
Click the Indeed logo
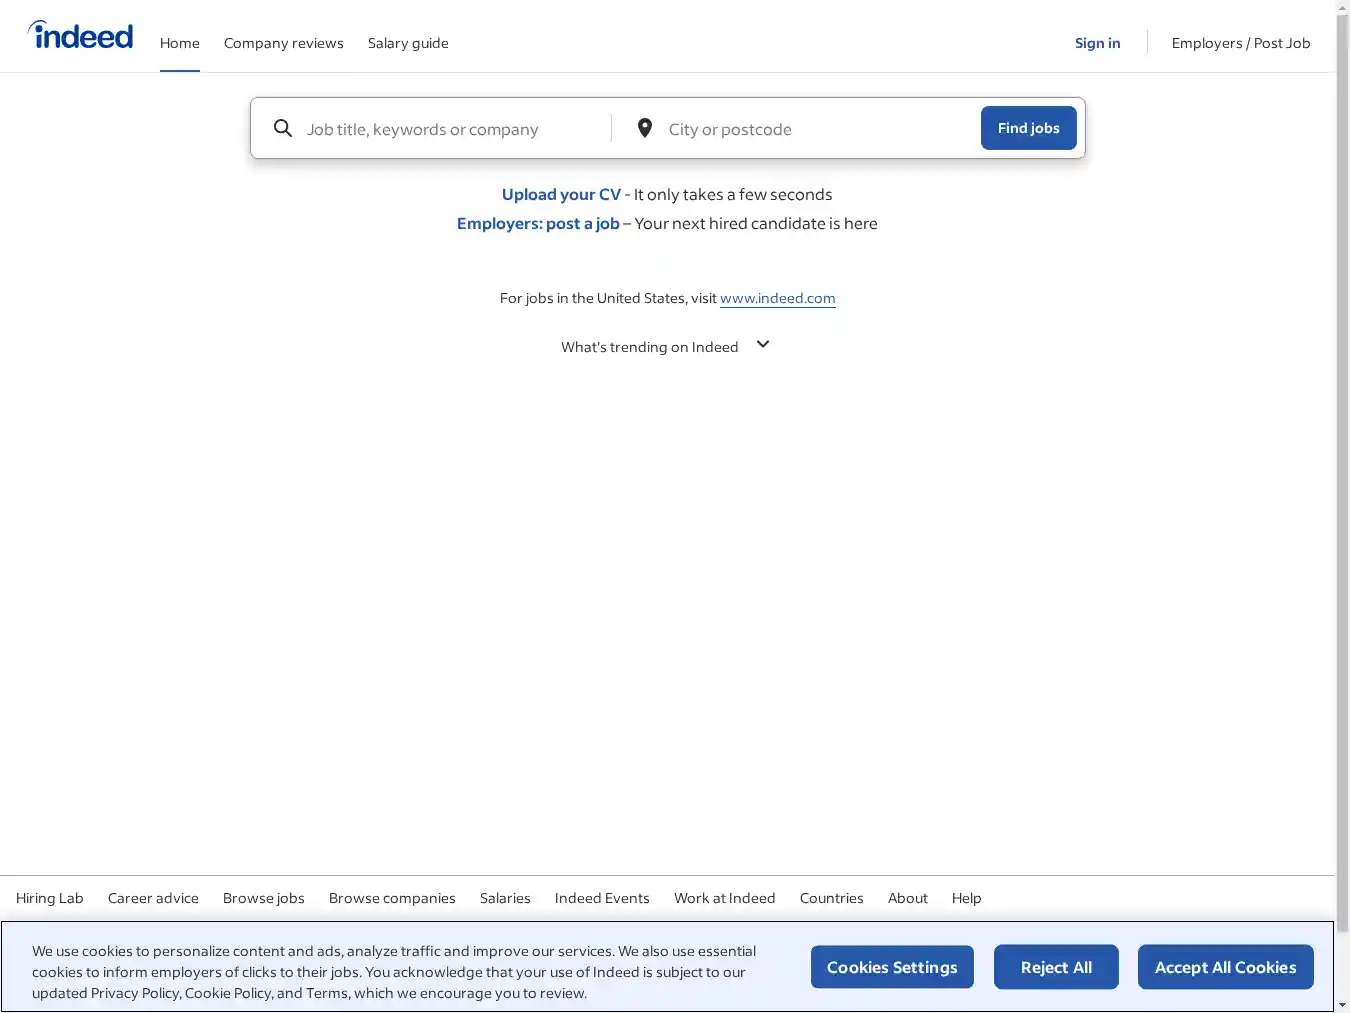click(81, 36)
